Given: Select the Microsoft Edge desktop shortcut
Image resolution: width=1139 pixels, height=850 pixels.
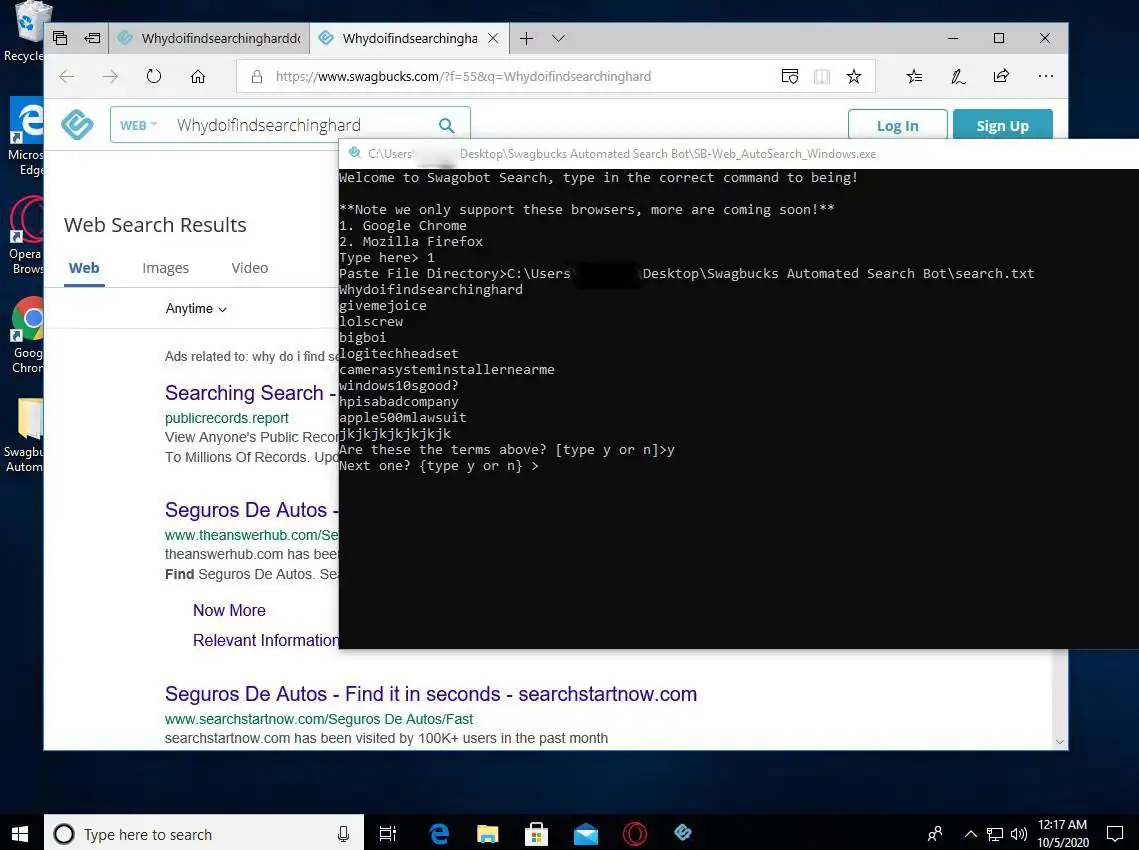Looking at the screenshot, I should point(26,137).
